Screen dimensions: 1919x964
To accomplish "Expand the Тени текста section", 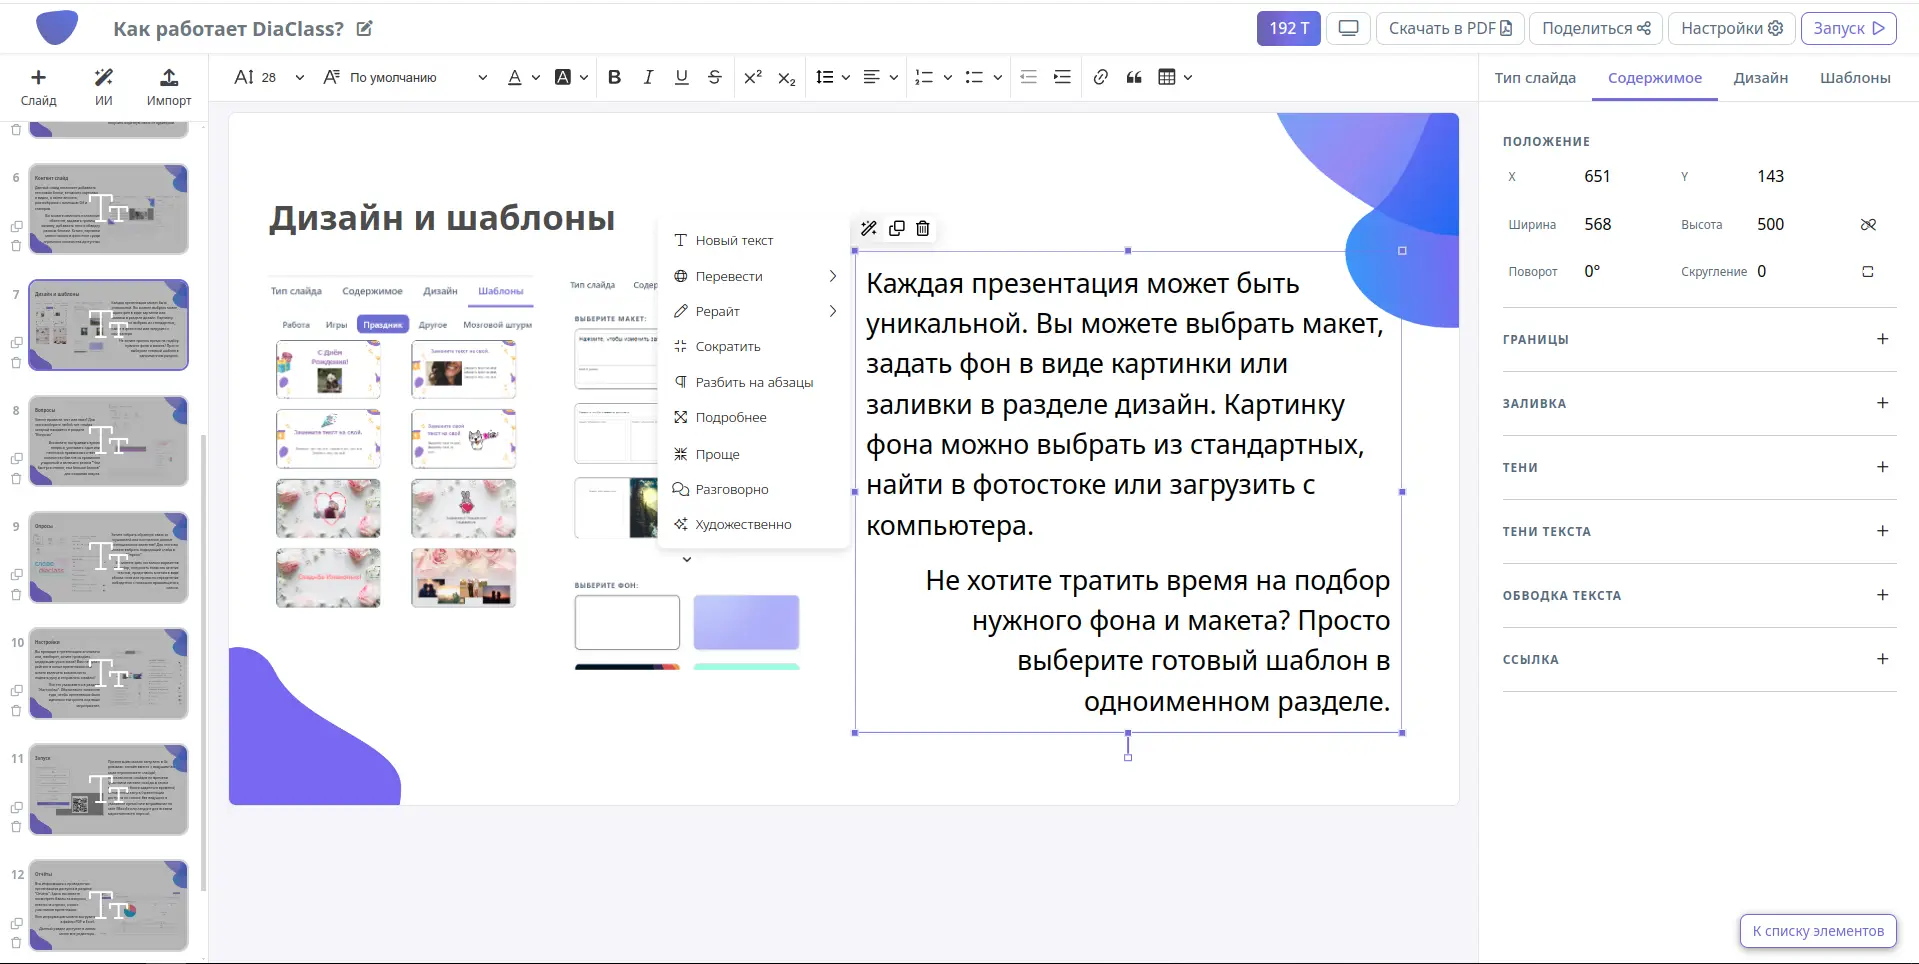I will (x=1882, y=531).
